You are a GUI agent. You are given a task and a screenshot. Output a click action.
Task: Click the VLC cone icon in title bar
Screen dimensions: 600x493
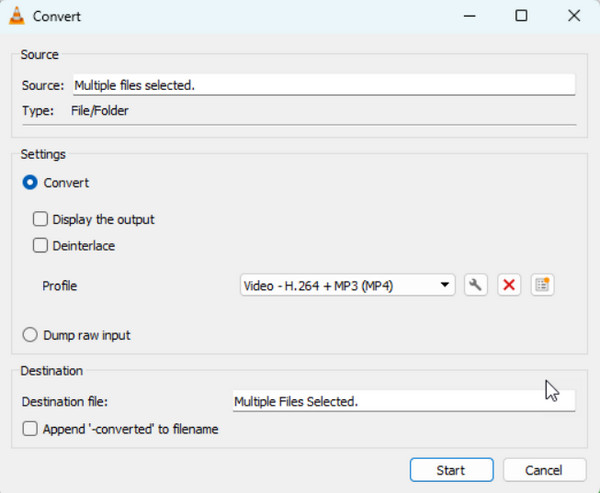17,16
